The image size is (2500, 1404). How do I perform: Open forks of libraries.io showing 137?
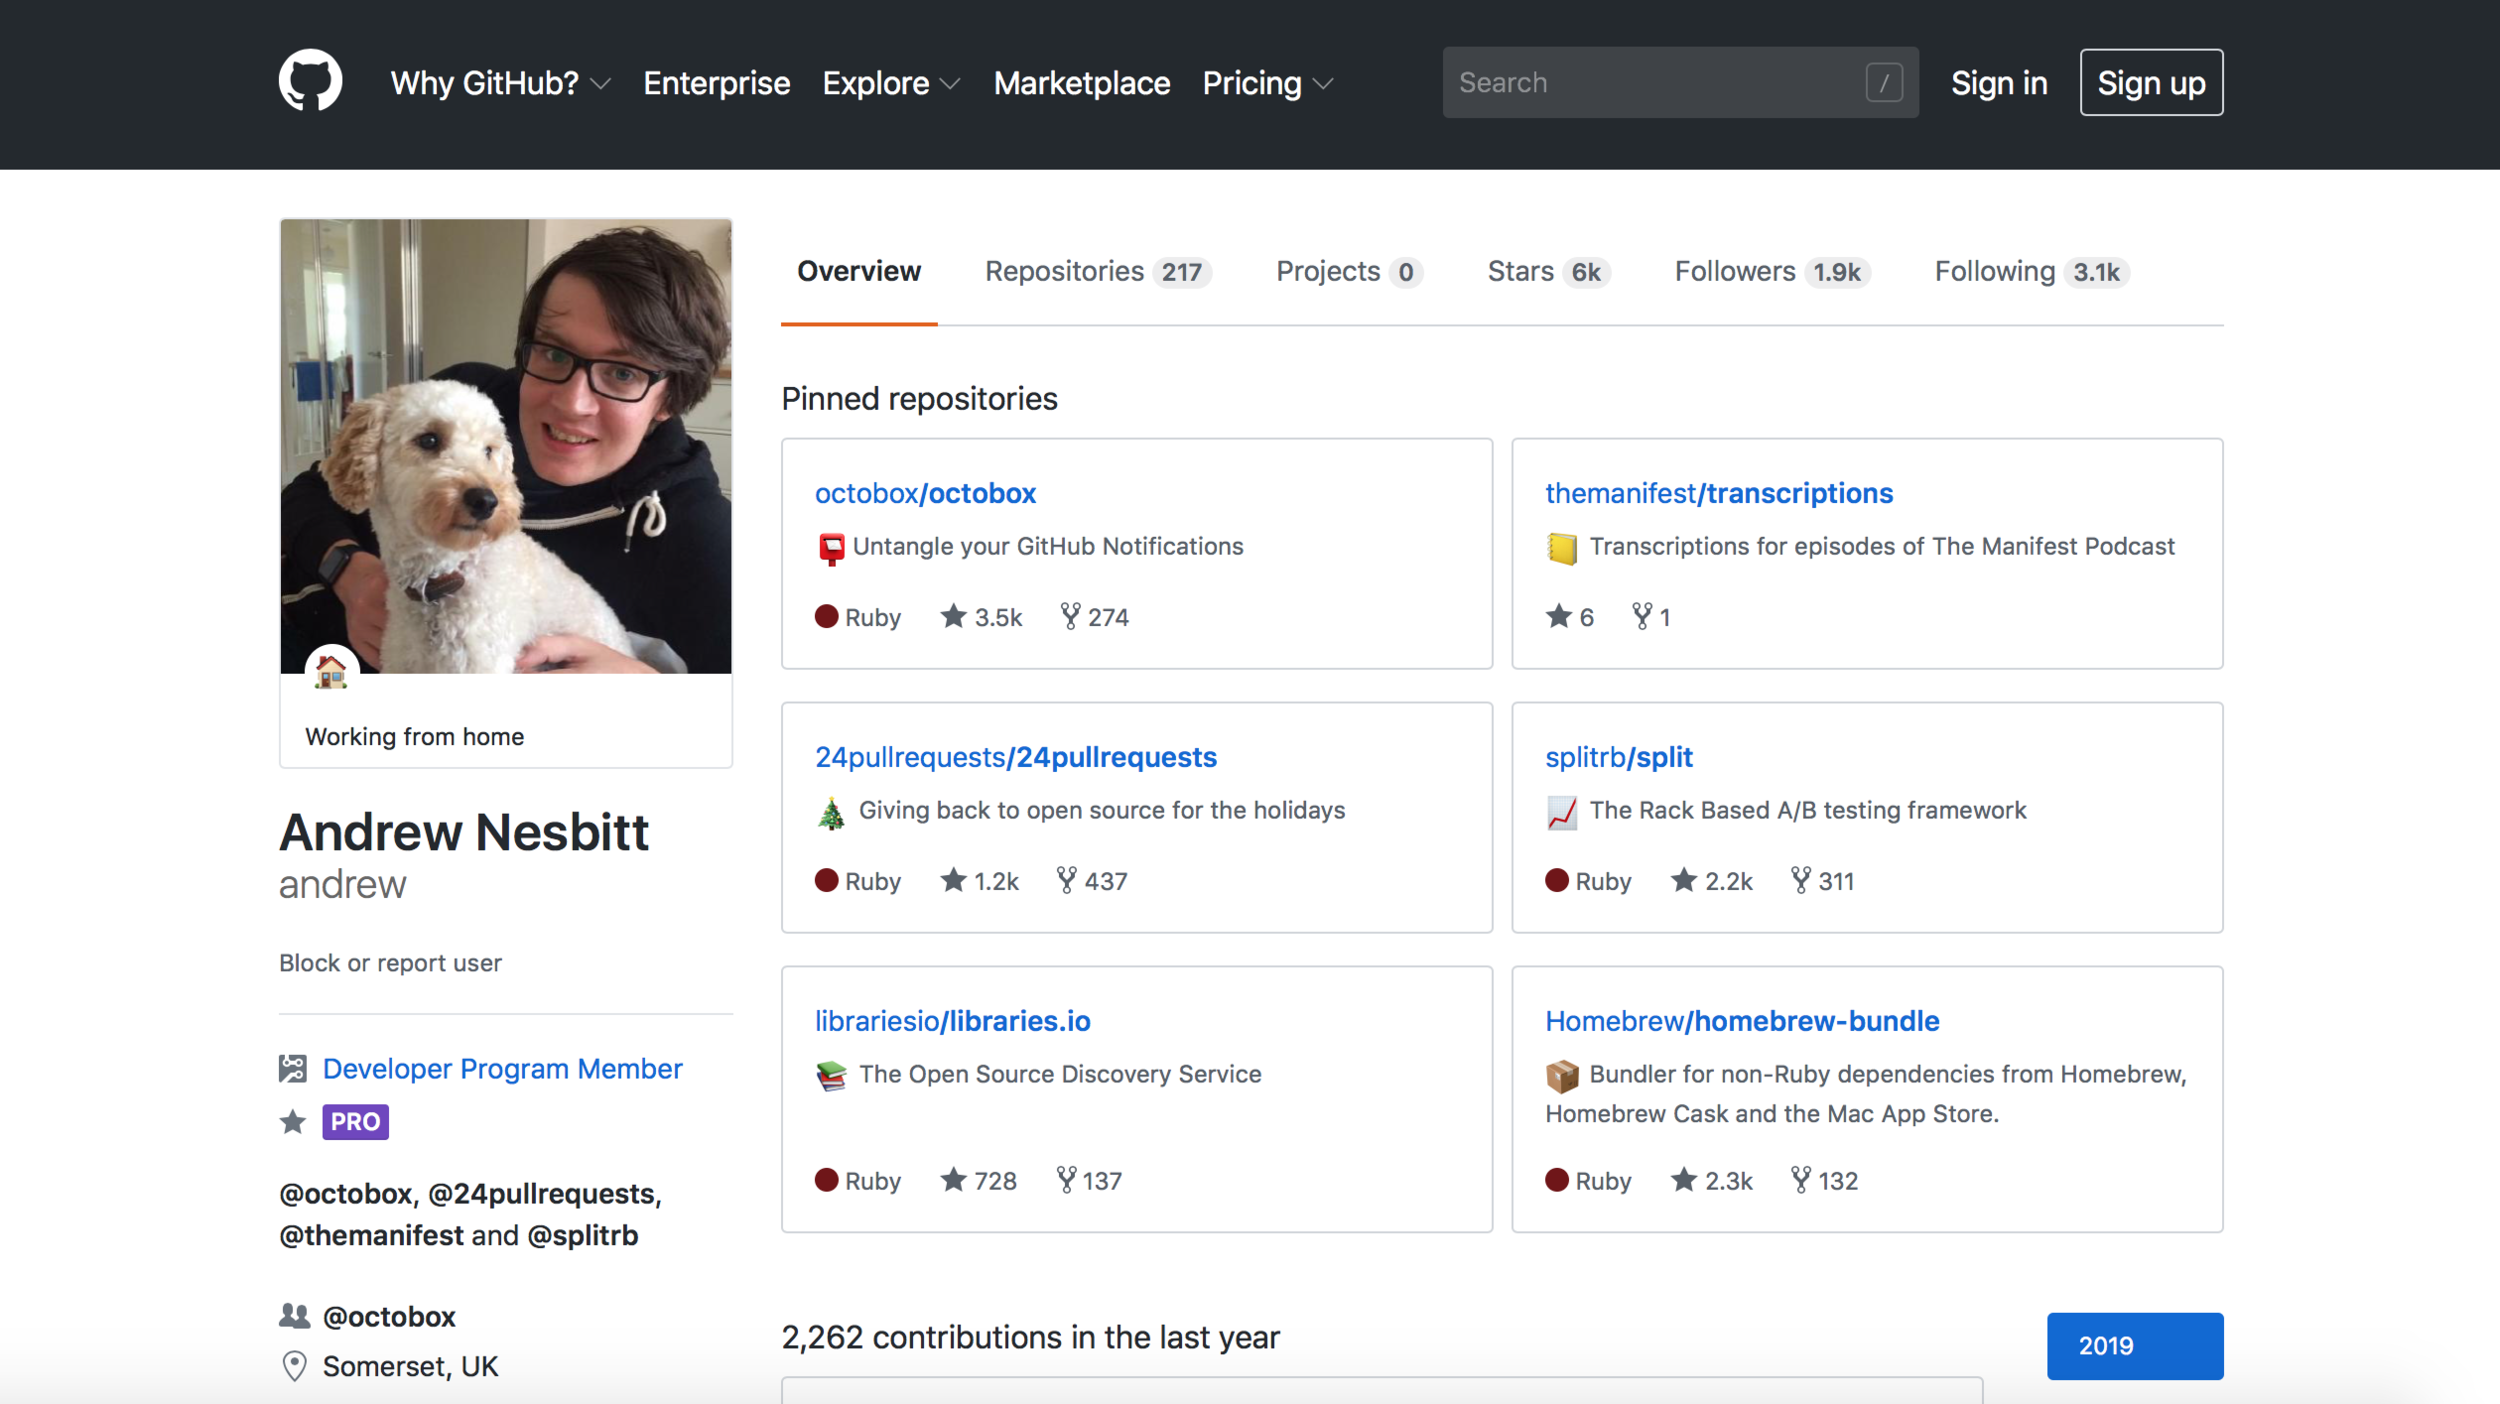coord(1089,1181)
